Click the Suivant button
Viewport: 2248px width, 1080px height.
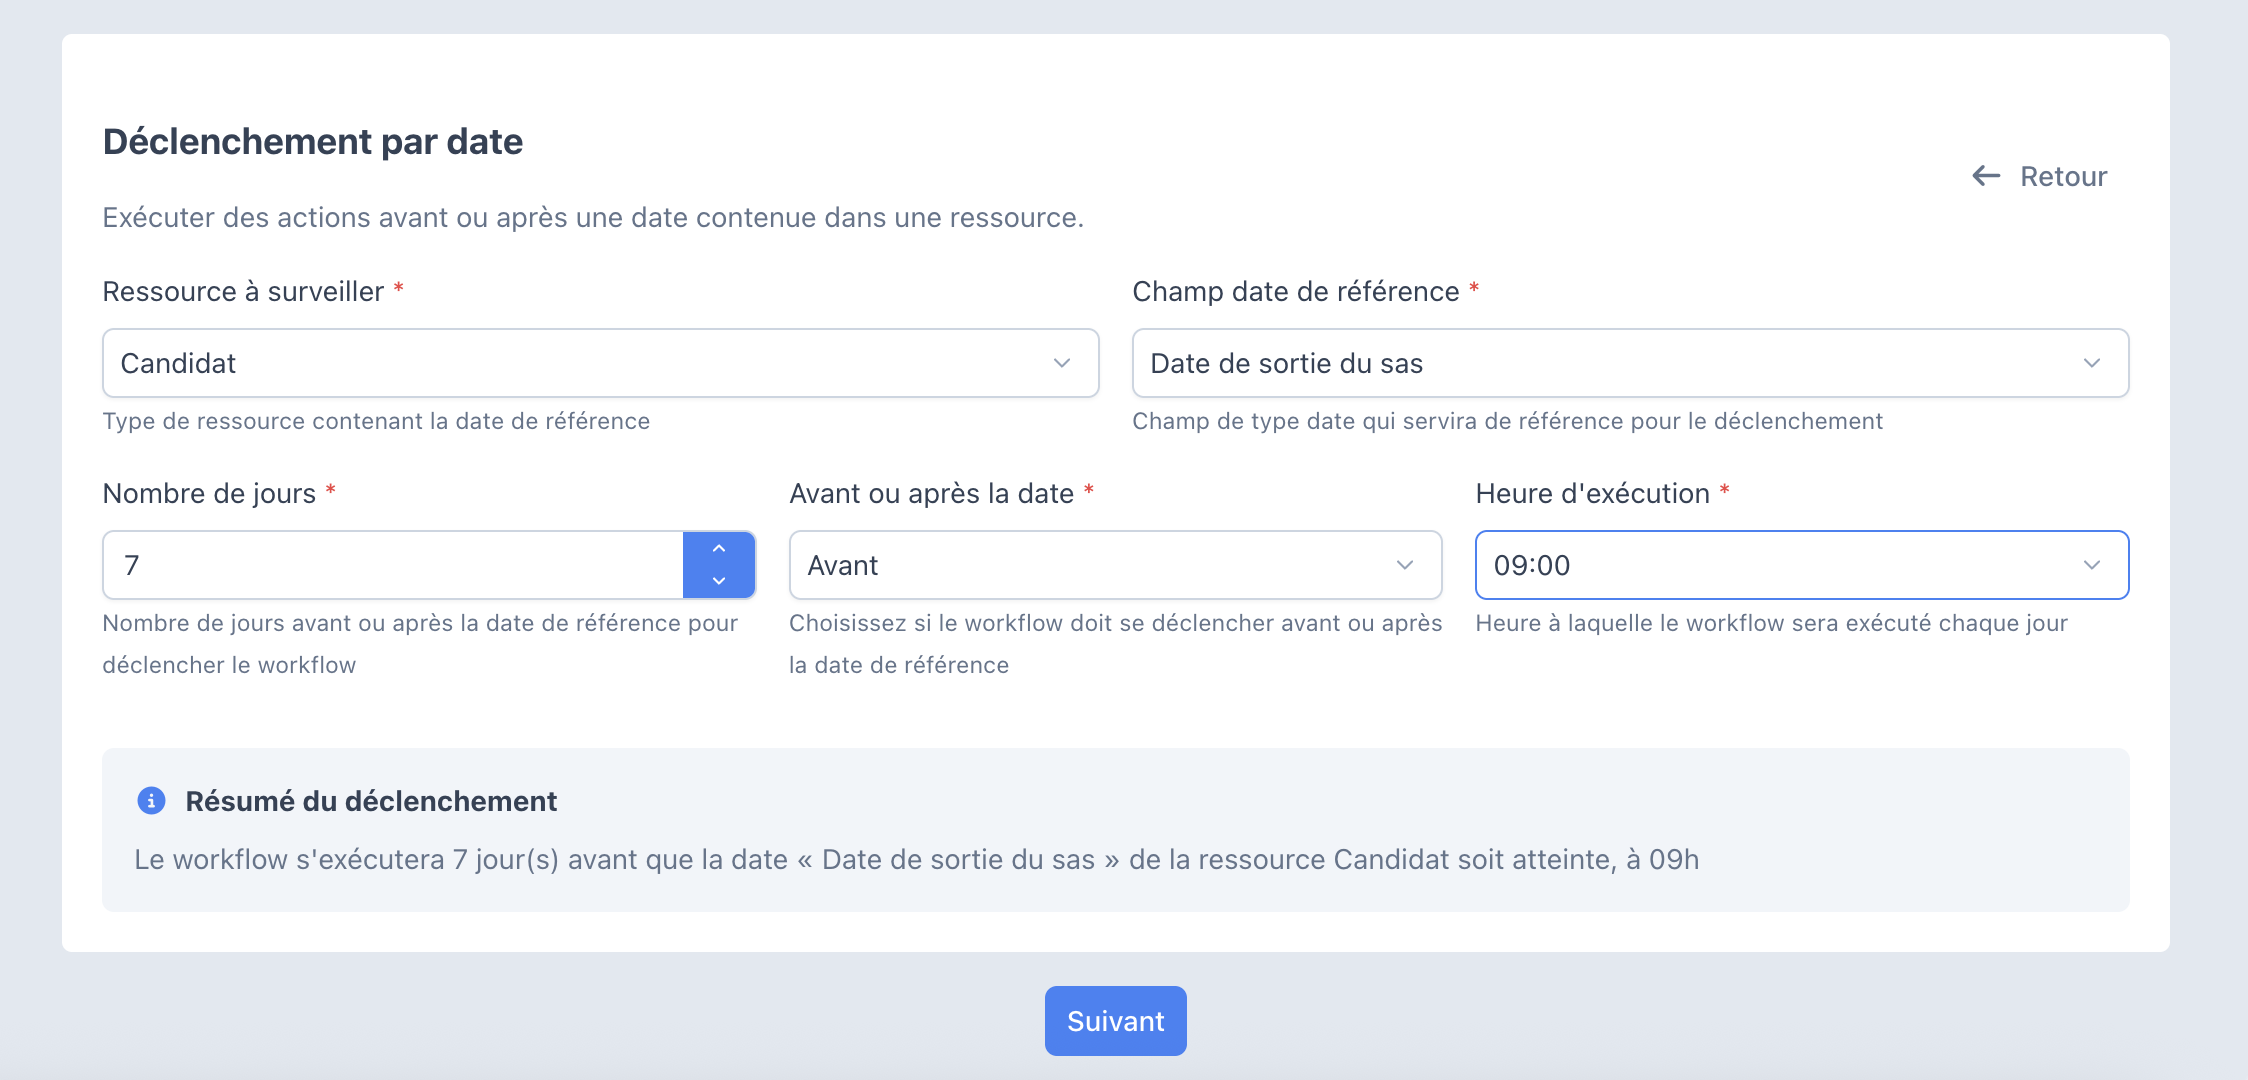point(1116,1021)
